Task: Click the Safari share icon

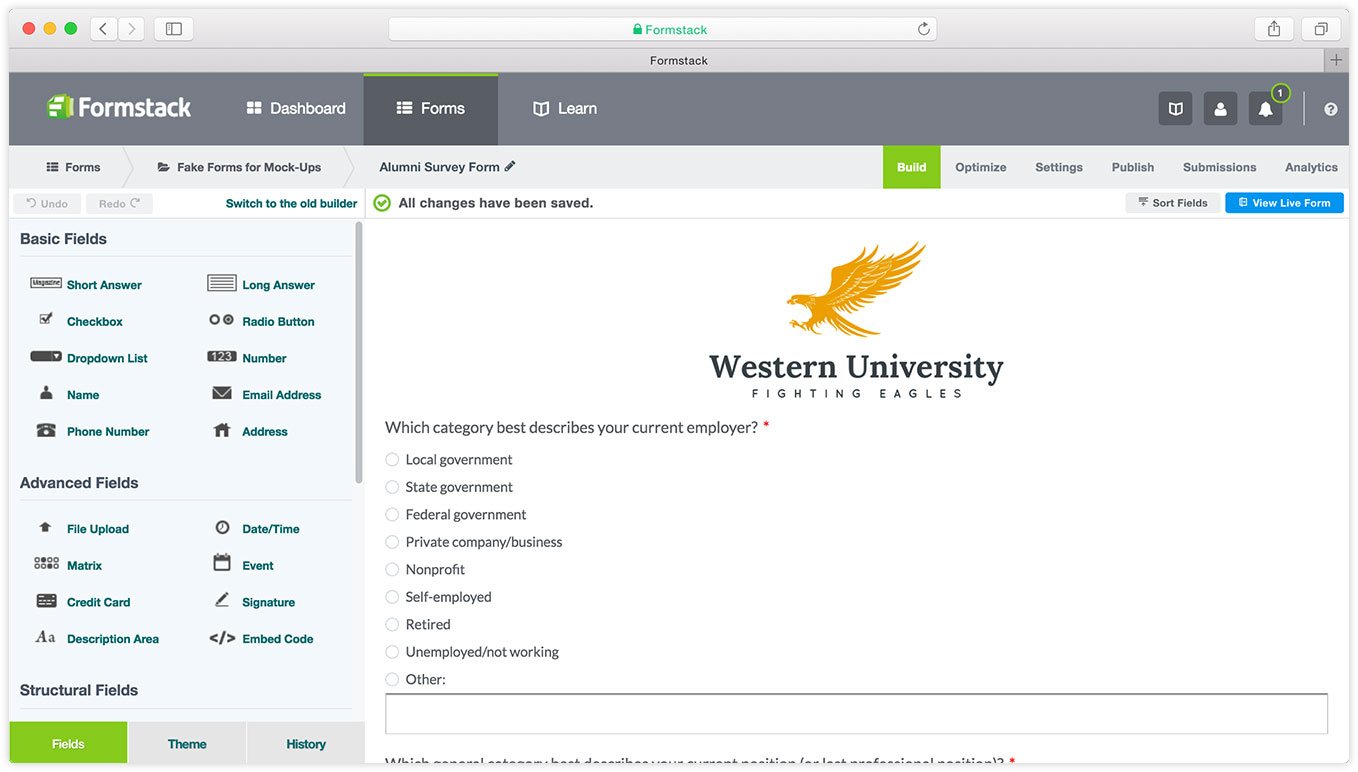Action: (1274, 29)
